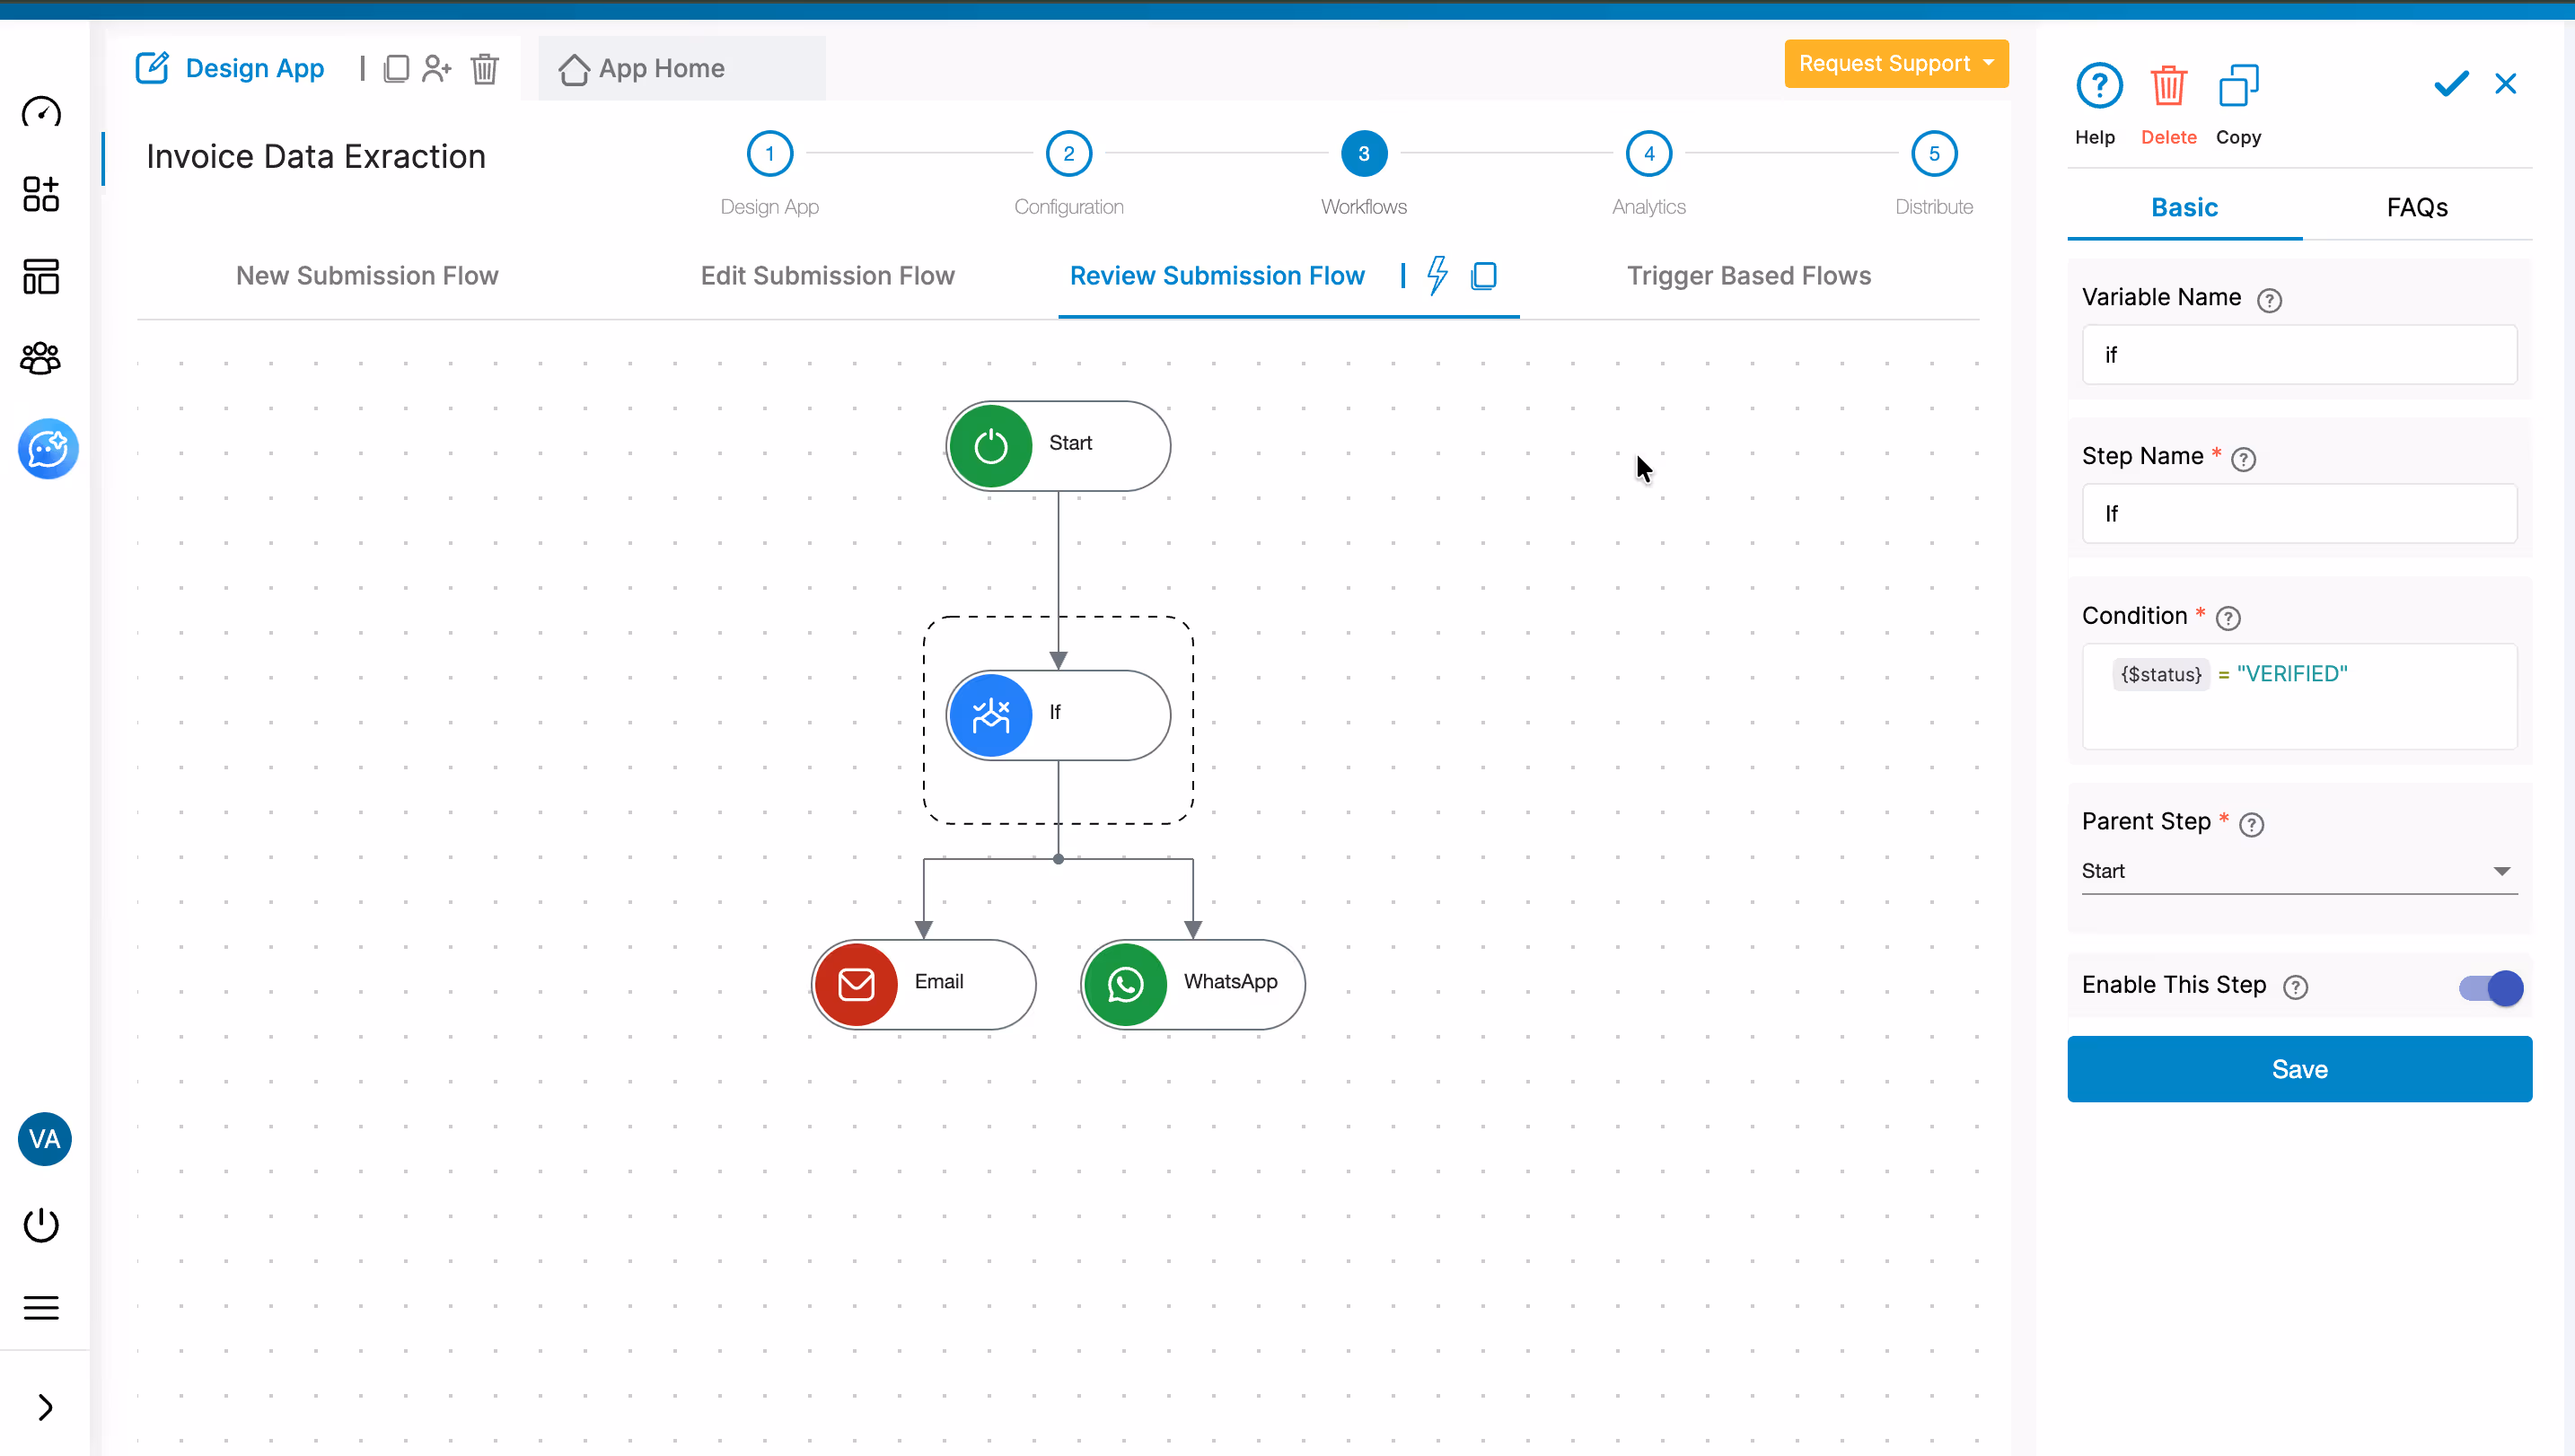Click the lightning bolt icon on Review tab

(x=1437, y=275)
